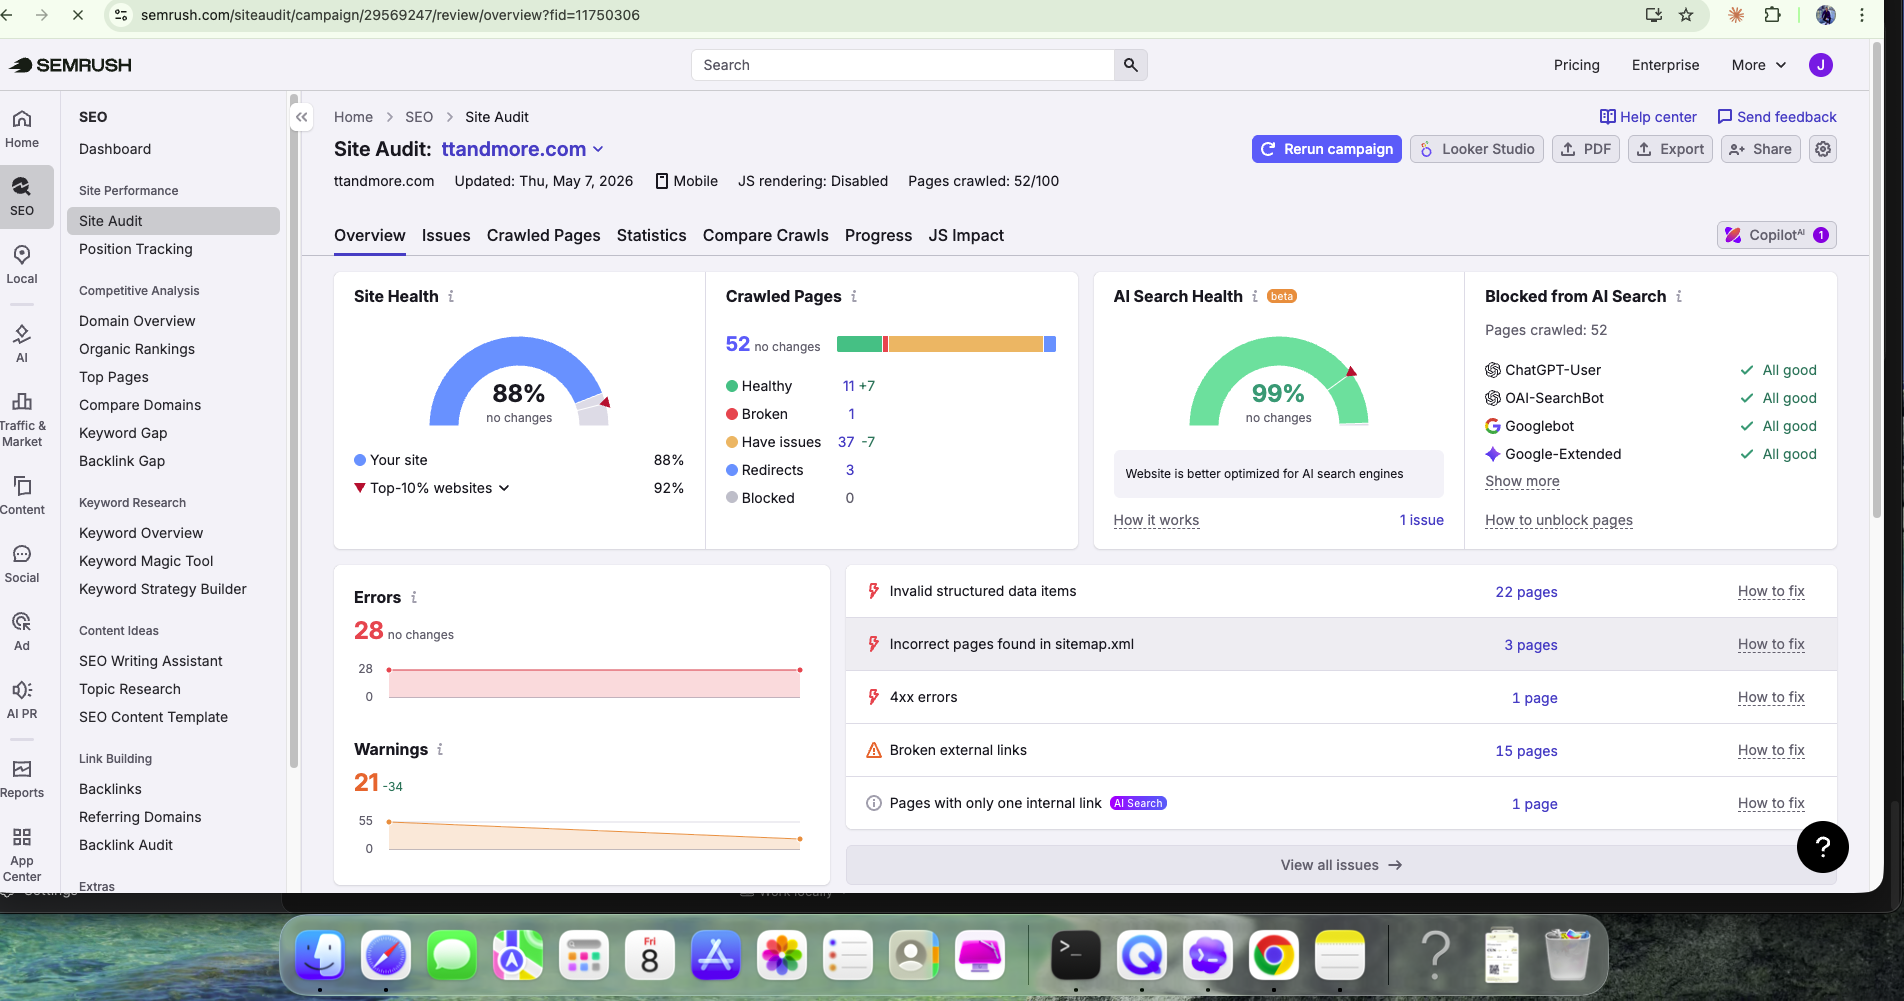1904x1001 pixels.
Task: Open Photos from the dock
Action: (x=782, y=956)
